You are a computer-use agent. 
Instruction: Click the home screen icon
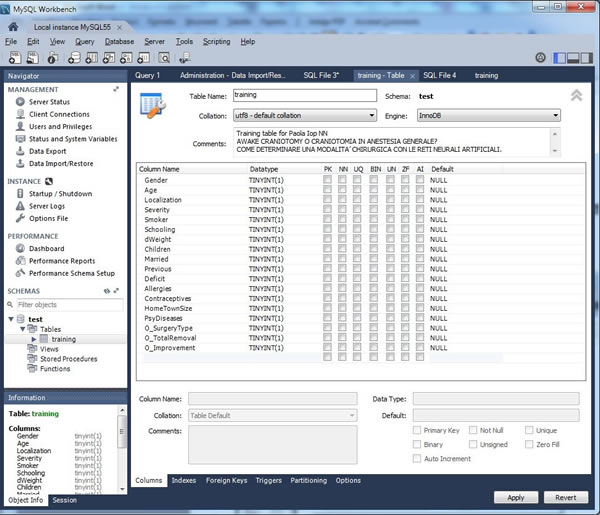[x=13, y=27]
